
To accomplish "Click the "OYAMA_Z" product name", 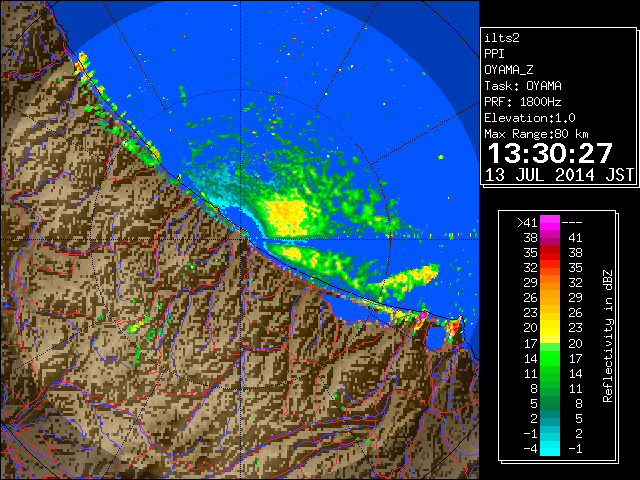I will (x=509, y=70).
